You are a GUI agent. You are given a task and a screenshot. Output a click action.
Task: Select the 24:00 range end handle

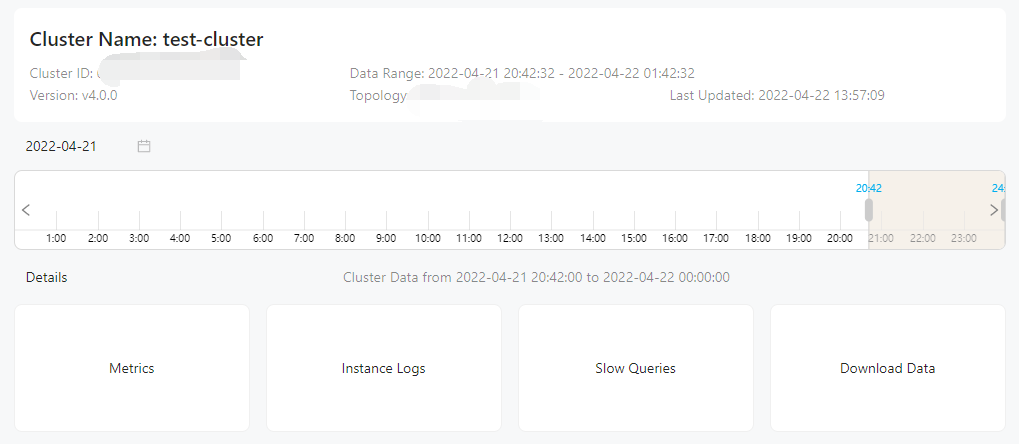click(1005, 210)
